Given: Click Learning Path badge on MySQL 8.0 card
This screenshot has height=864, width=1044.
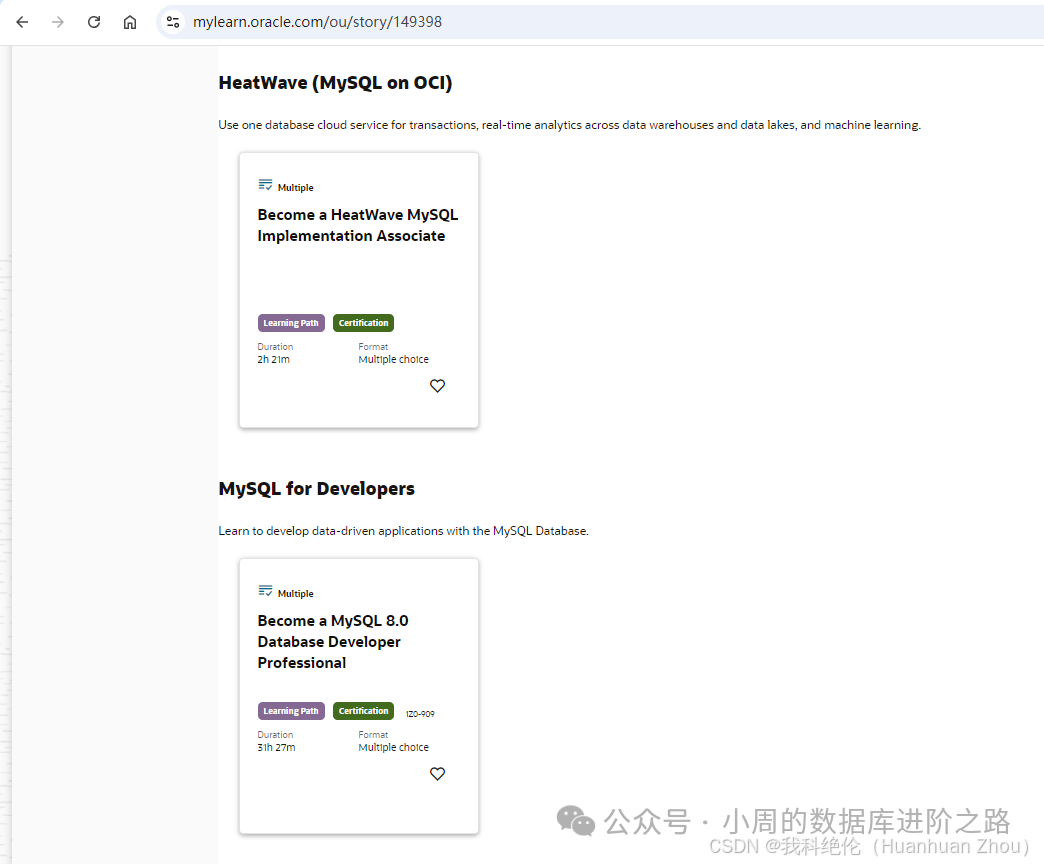Looking at the screenshot, I should click(291, 711).
